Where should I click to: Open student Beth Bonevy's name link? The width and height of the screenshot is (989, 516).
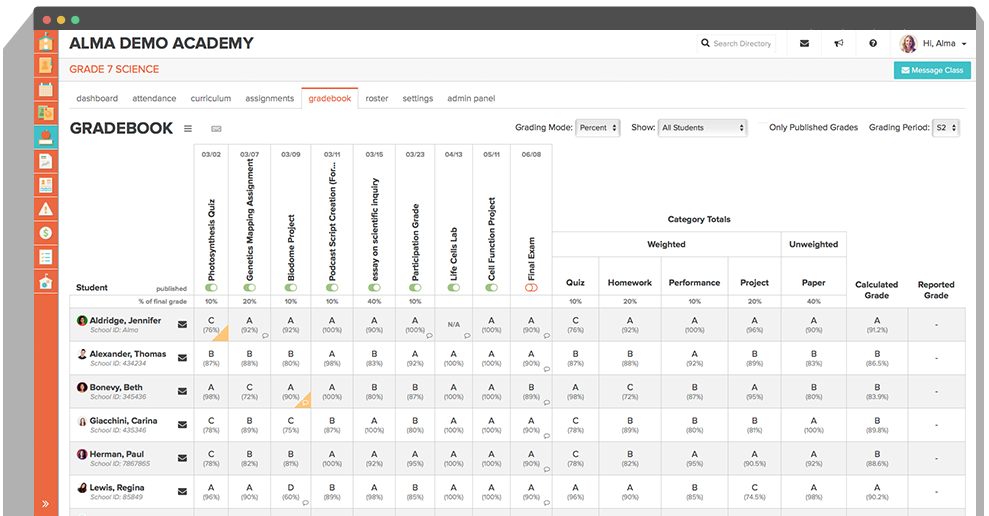coord(118,386)
